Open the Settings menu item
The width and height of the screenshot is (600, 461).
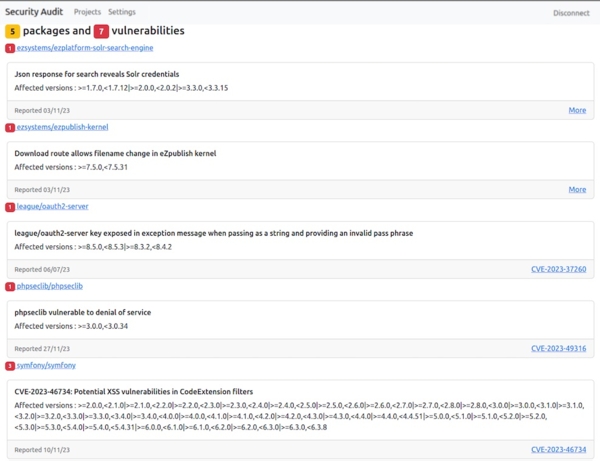point(122,12)
